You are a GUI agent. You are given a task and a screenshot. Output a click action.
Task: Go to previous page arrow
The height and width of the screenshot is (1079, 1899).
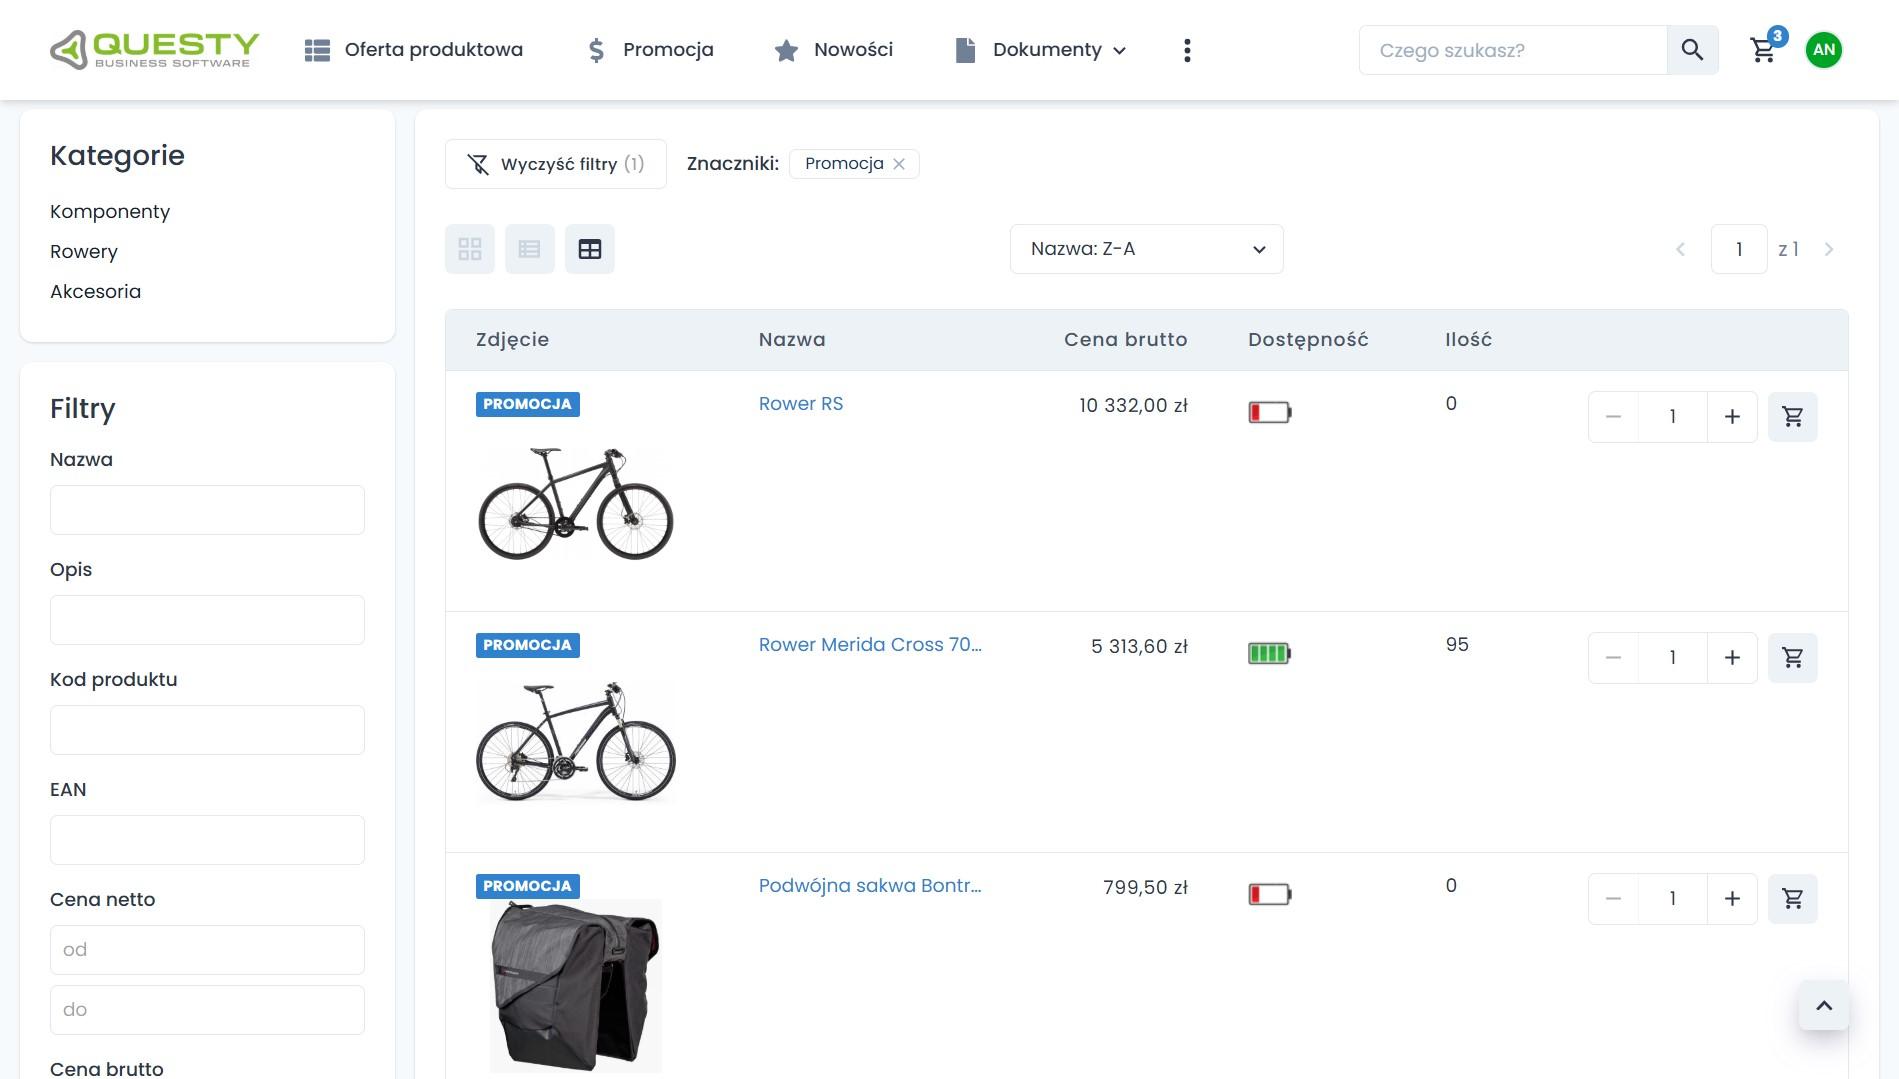coord(1681,249)
